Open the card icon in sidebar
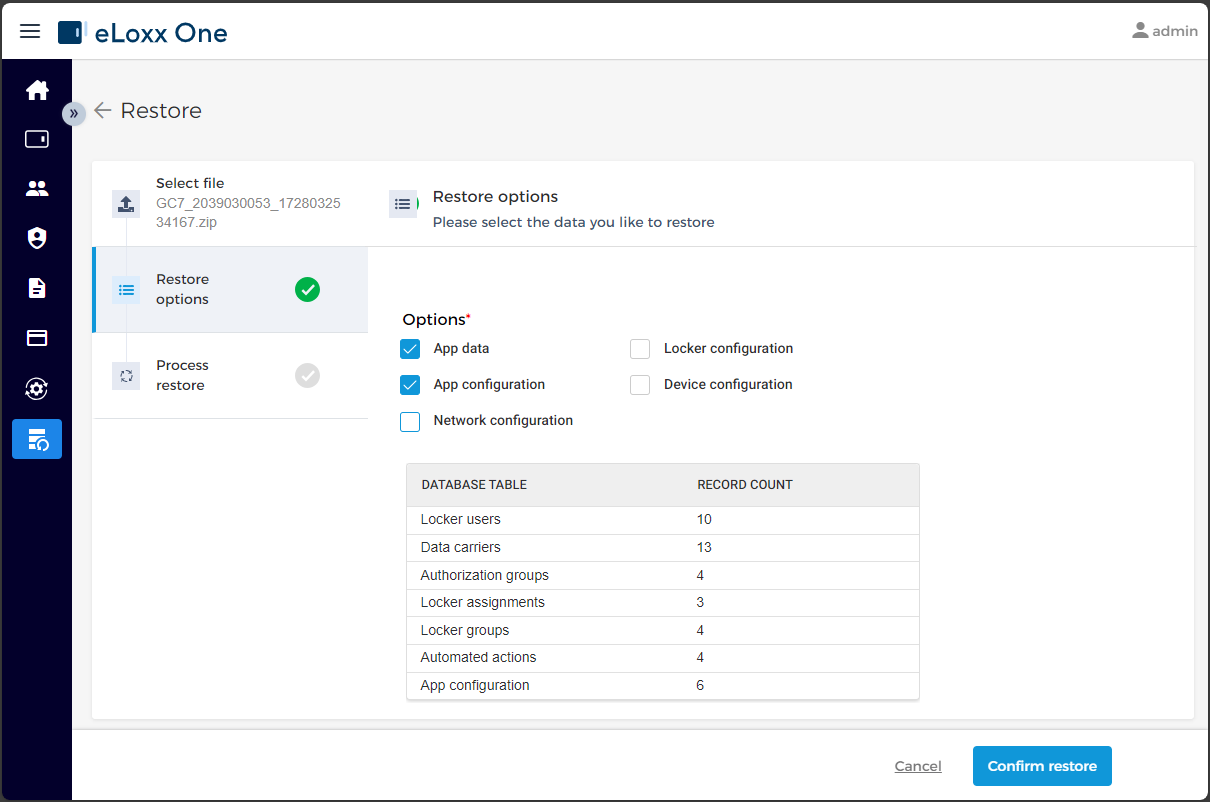 [x=37, y=338]
